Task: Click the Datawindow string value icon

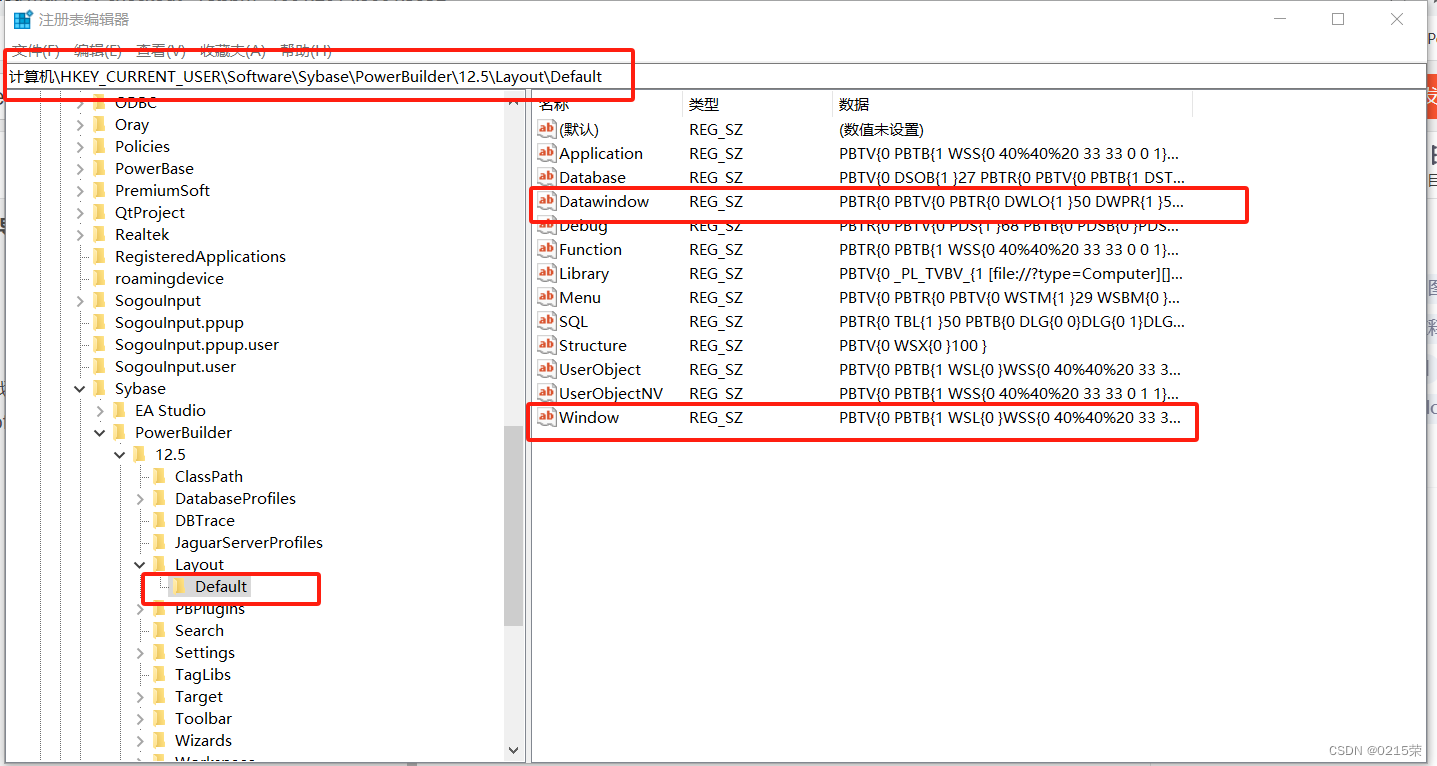Action: (546, 201)
